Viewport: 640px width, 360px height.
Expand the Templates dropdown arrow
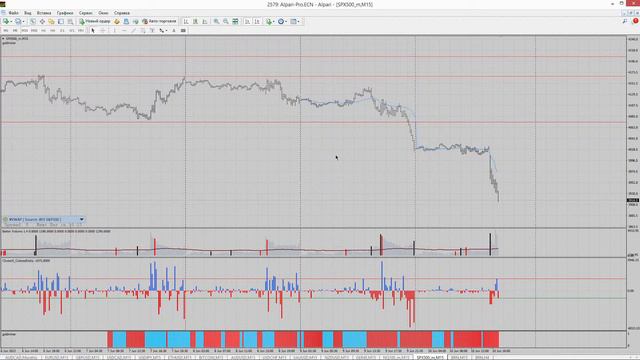299,21
